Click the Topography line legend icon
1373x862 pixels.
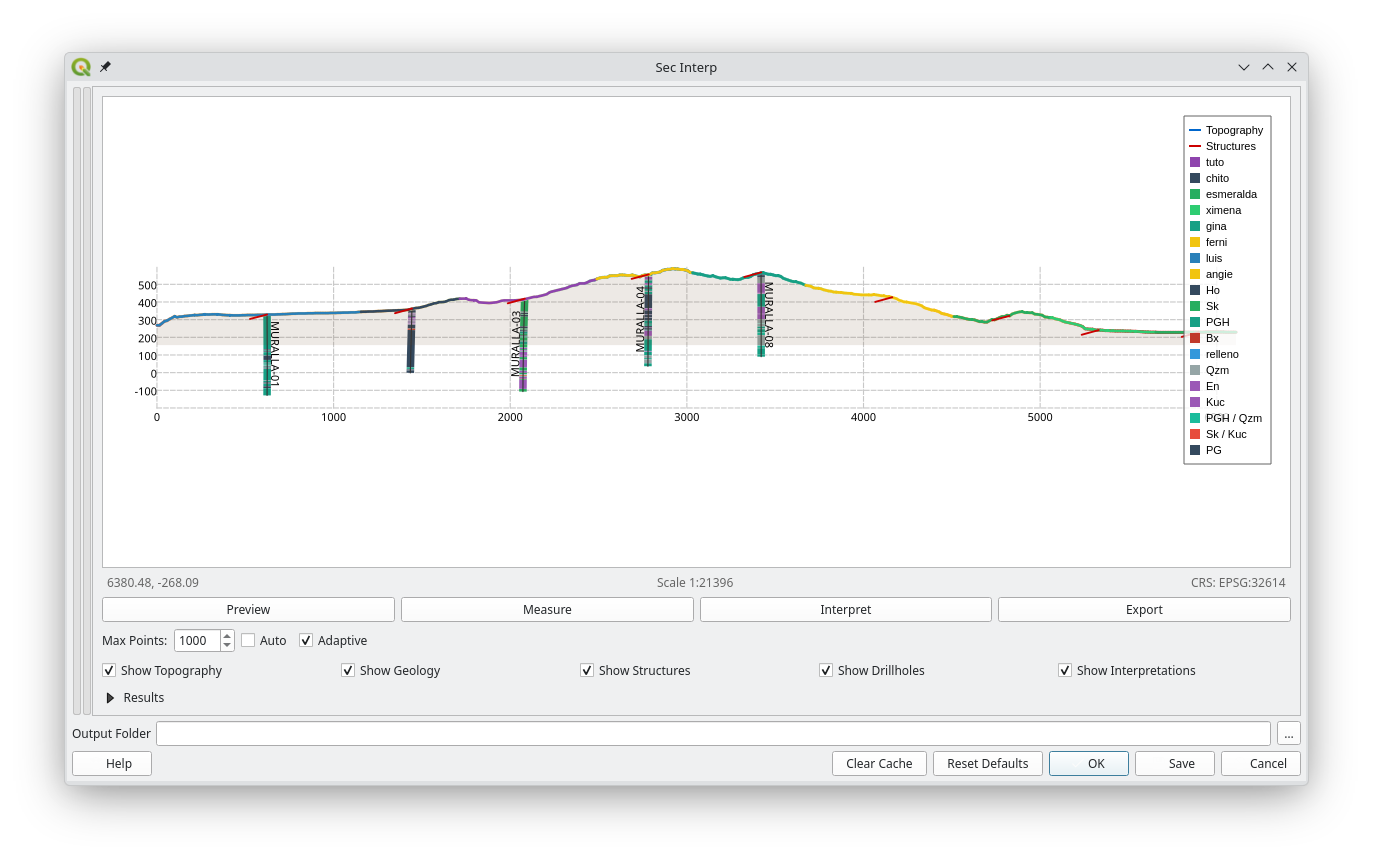click(x=1195, y=130)
